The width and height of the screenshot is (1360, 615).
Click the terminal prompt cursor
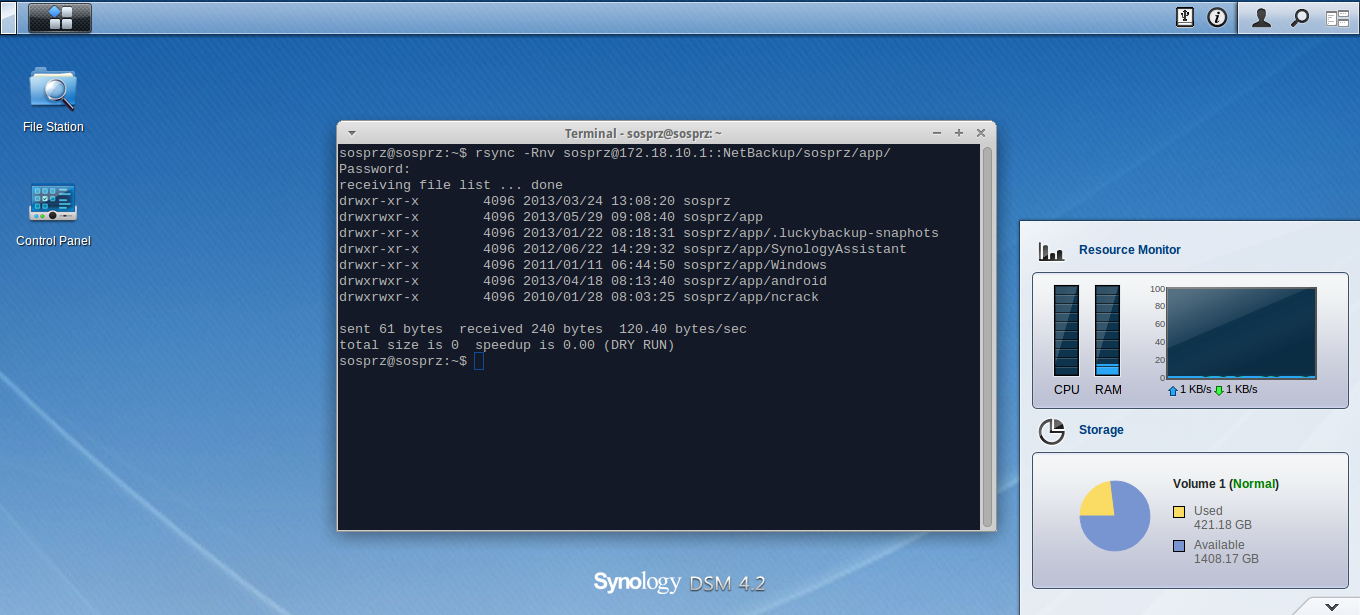479,361
